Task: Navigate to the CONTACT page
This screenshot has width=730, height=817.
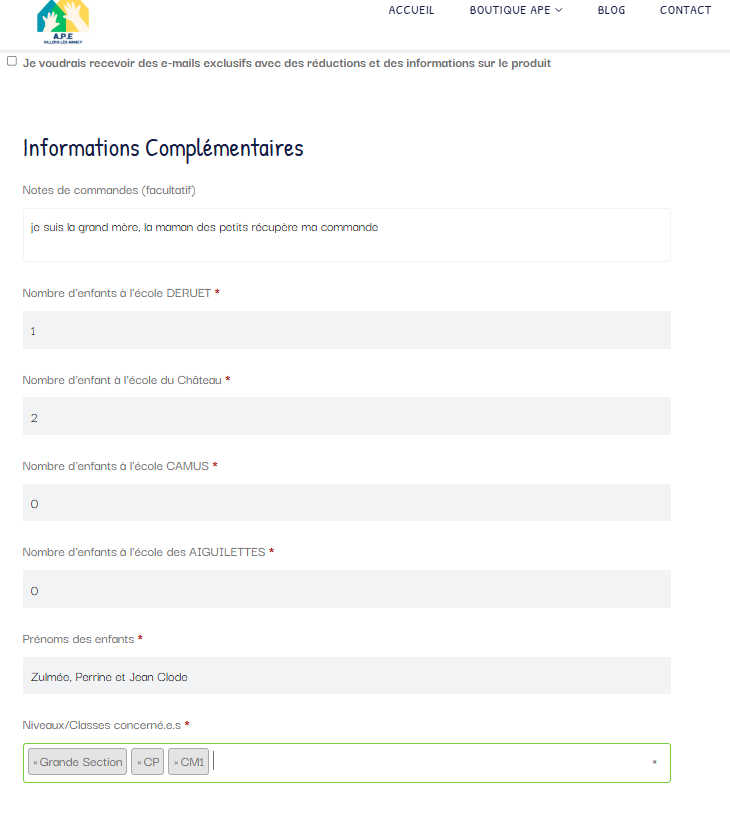Action: point(685,10)
